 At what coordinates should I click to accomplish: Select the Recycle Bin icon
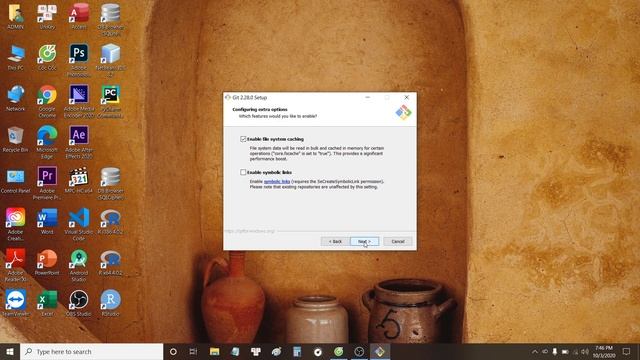(16, 139)
